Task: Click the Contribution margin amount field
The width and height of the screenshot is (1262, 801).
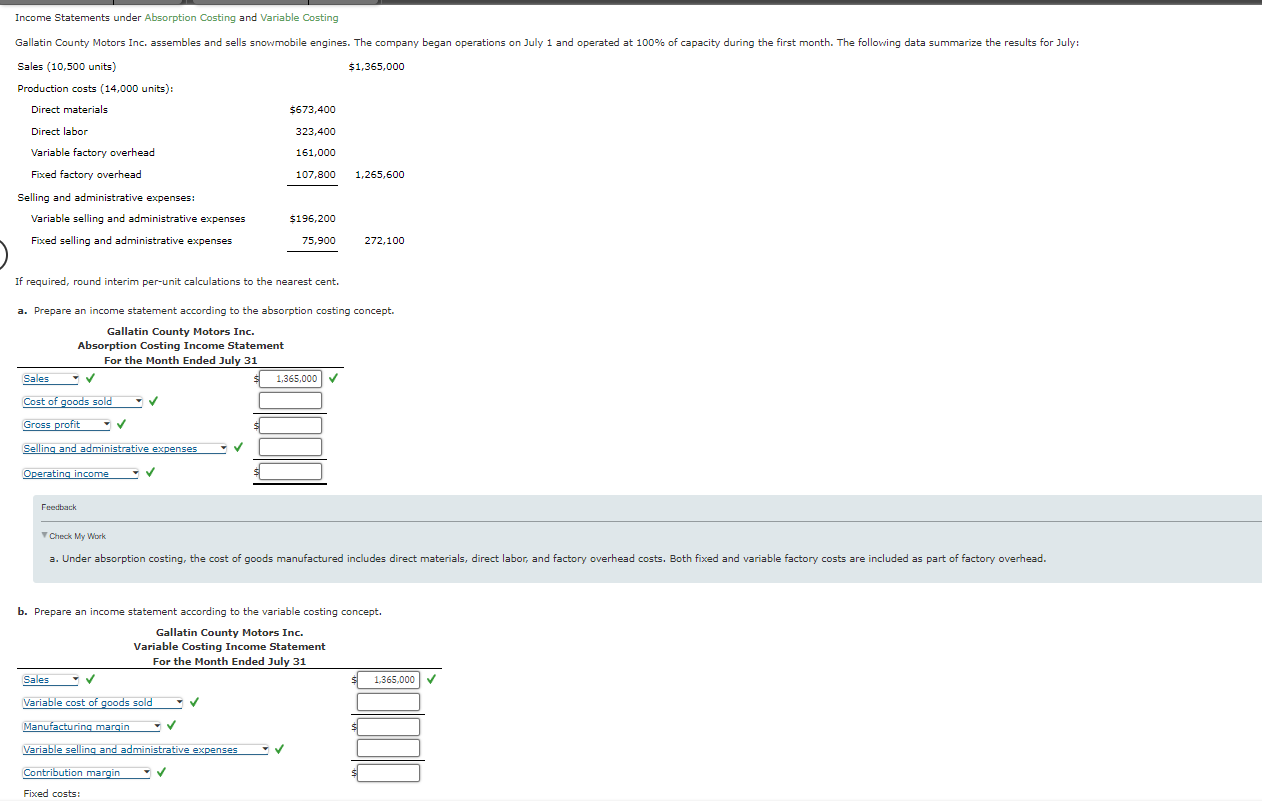Action: click(x=388, y=772)
